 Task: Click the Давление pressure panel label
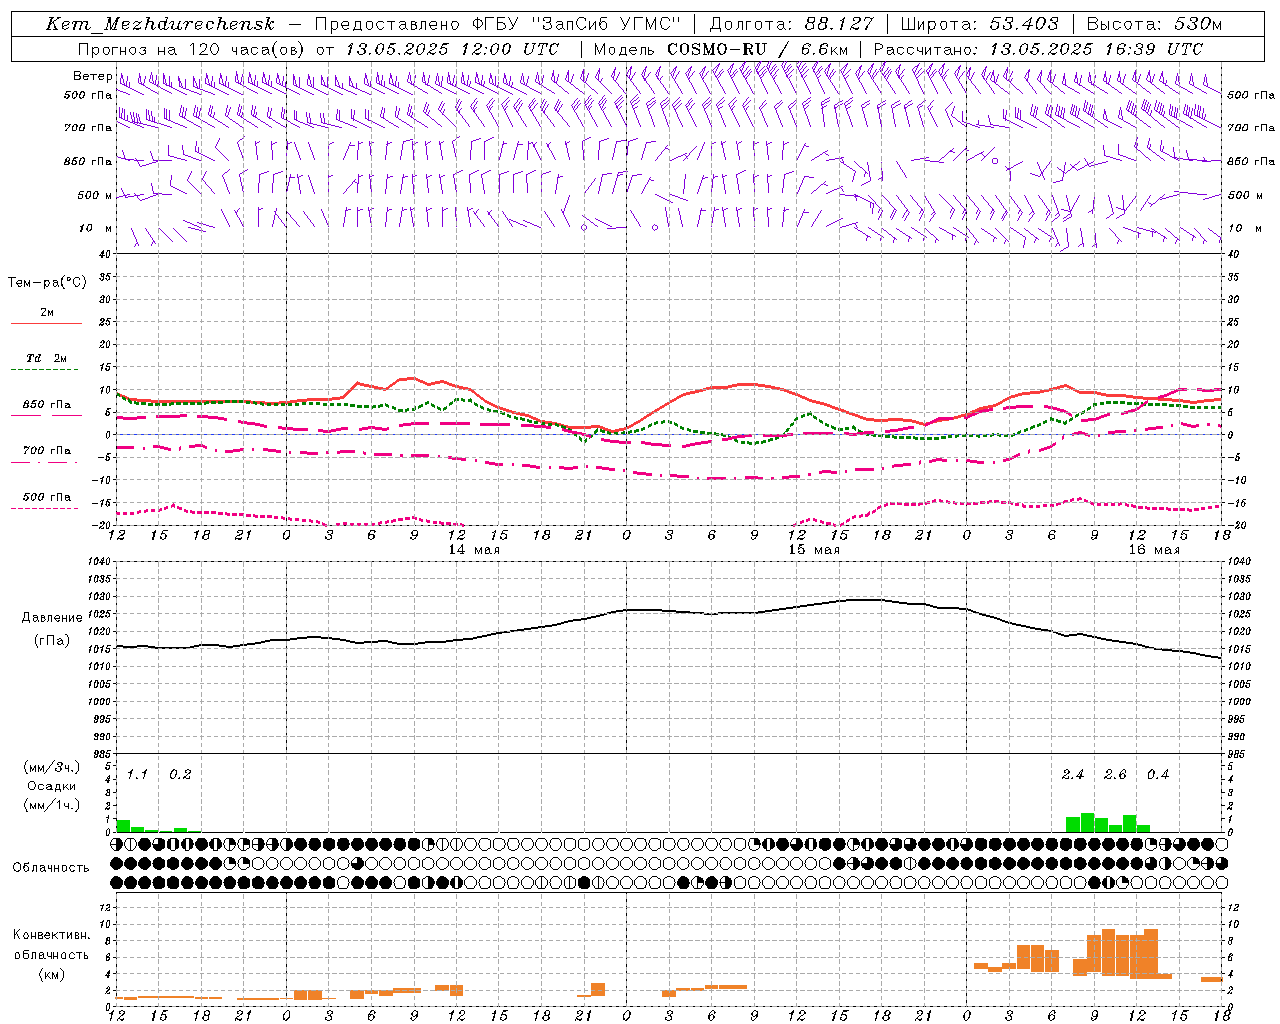click(x=52, y=618)
